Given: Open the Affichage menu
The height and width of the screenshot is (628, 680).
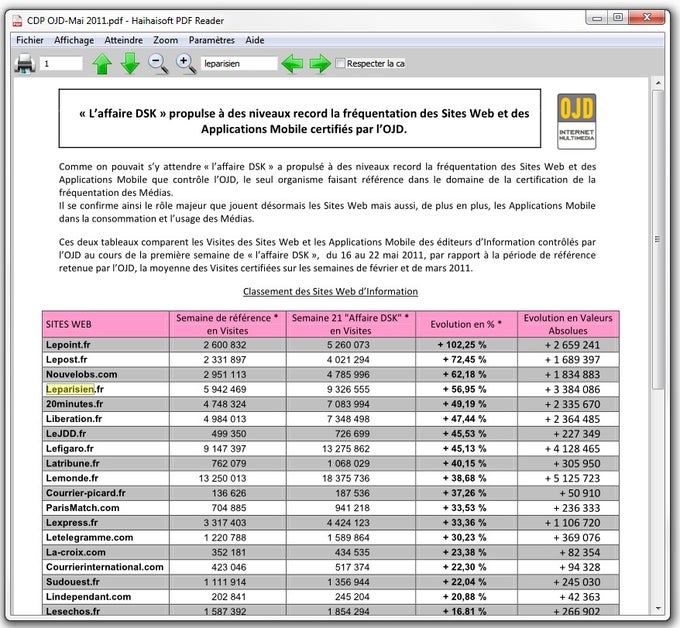Looking at the screenshot, I should pyautogui.click(x=74, y=40).
